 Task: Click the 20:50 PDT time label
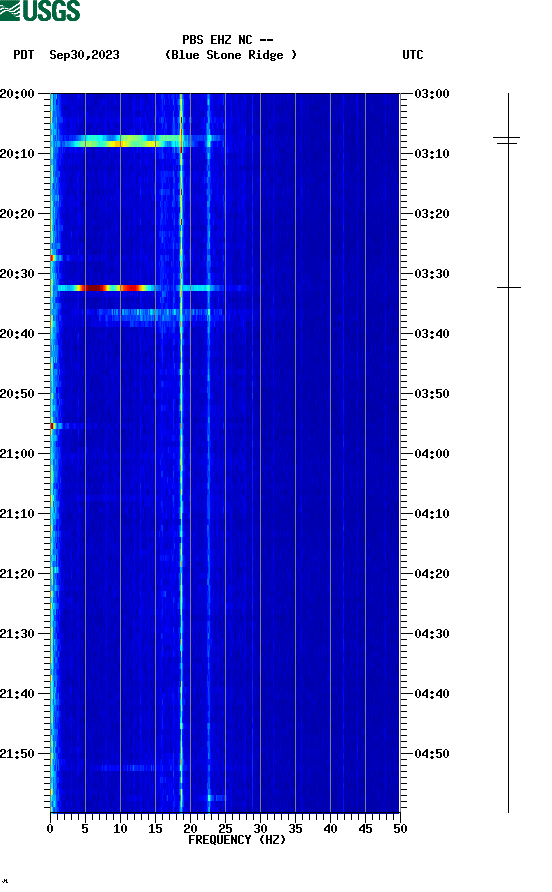pos(18,394)
